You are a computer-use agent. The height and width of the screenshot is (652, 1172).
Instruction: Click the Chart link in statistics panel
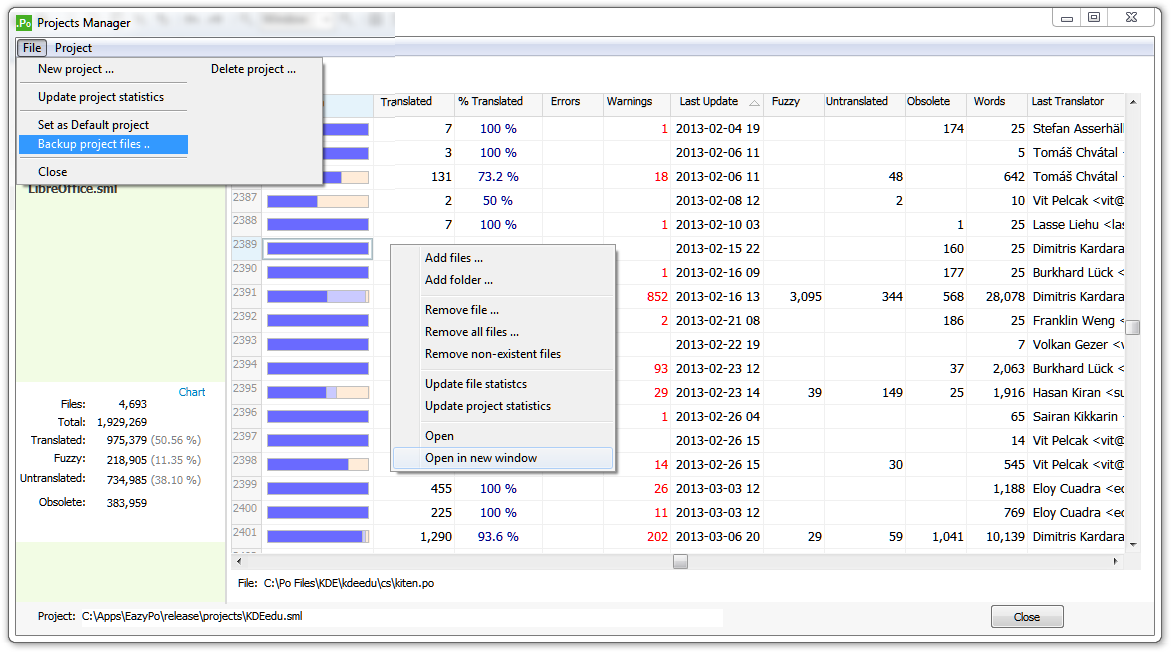(192, 392)
